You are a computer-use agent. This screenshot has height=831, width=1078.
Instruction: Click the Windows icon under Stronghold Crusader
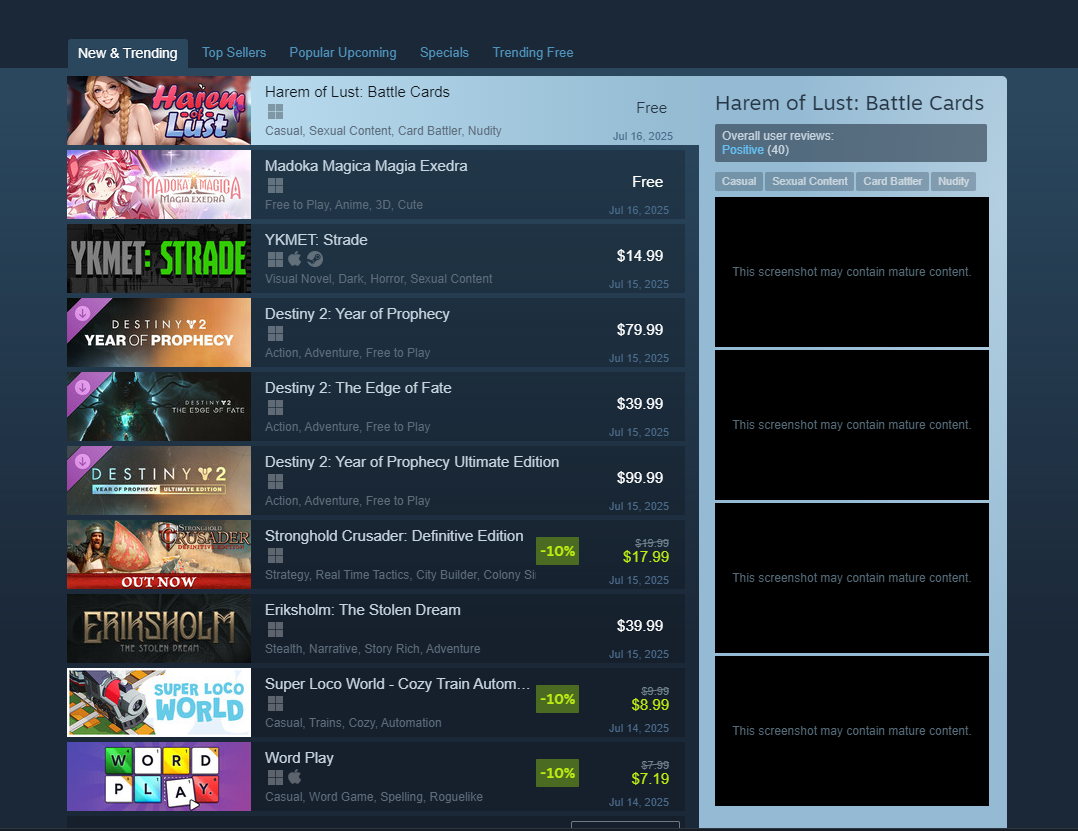pos(275,555)
